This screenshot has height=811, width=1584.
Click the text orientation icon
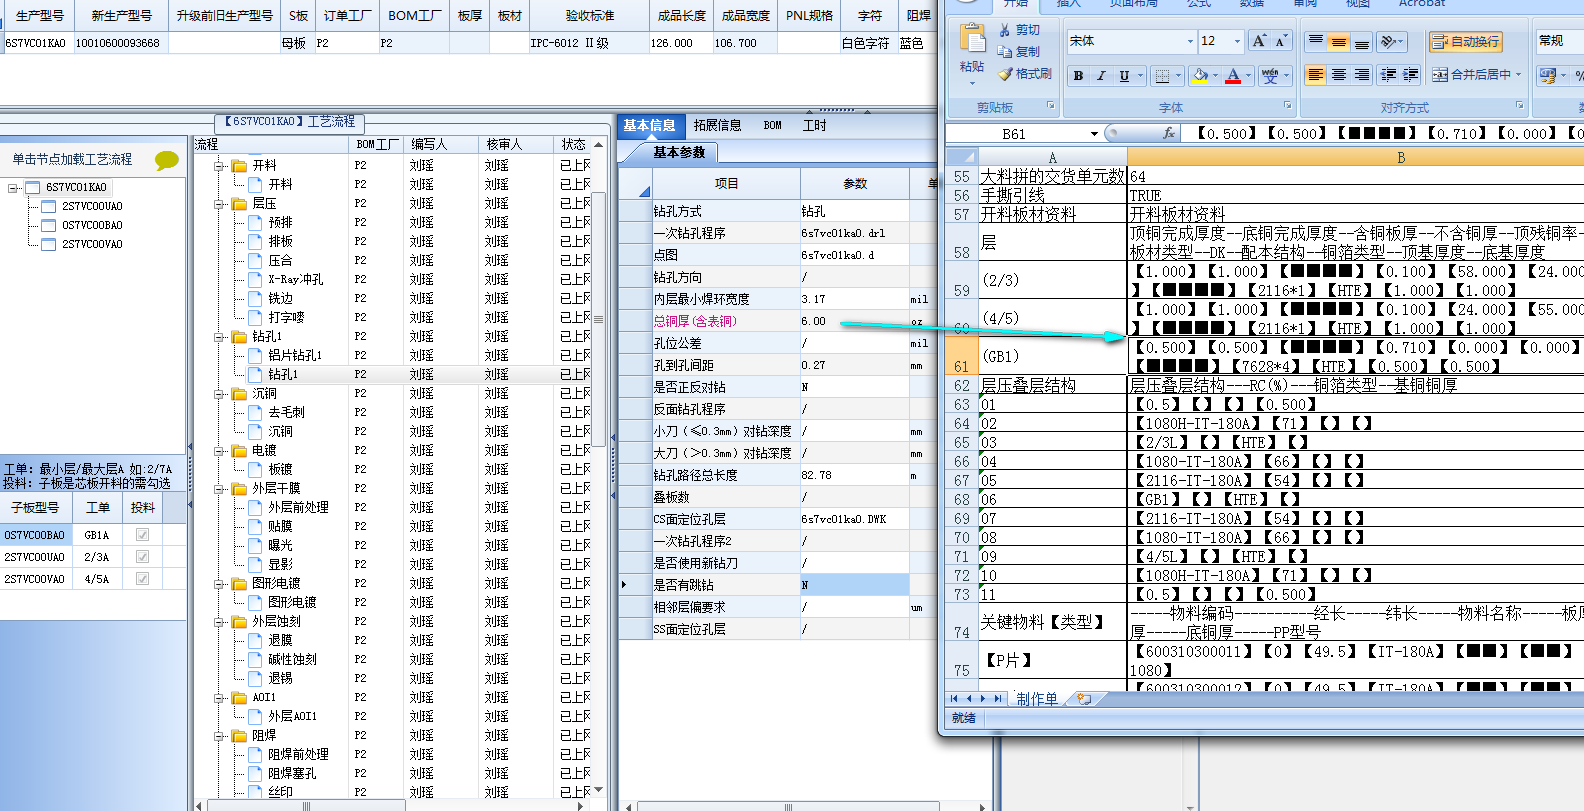pos(1387,41)
